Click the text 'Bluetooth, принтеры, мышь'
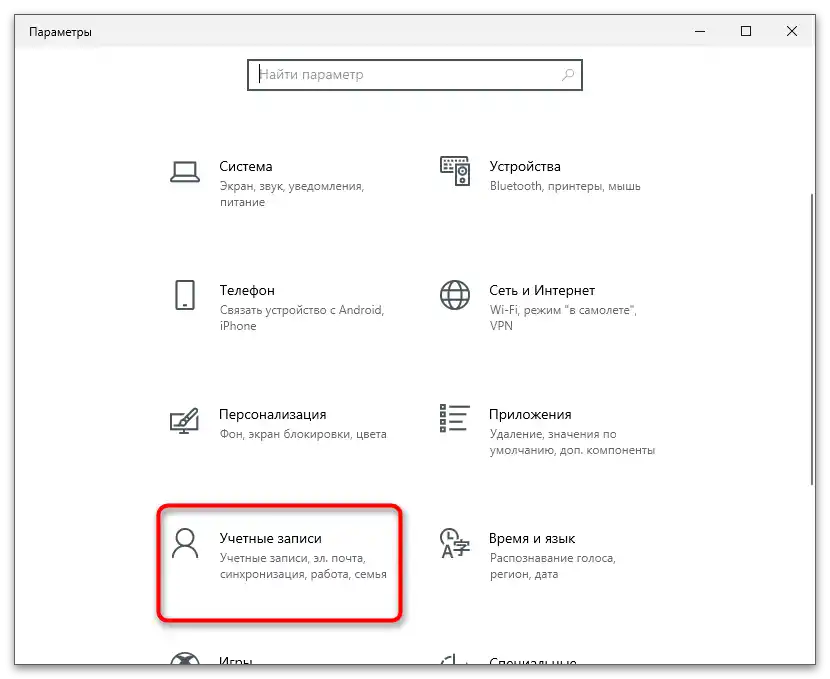 click(x=565, y=186)
